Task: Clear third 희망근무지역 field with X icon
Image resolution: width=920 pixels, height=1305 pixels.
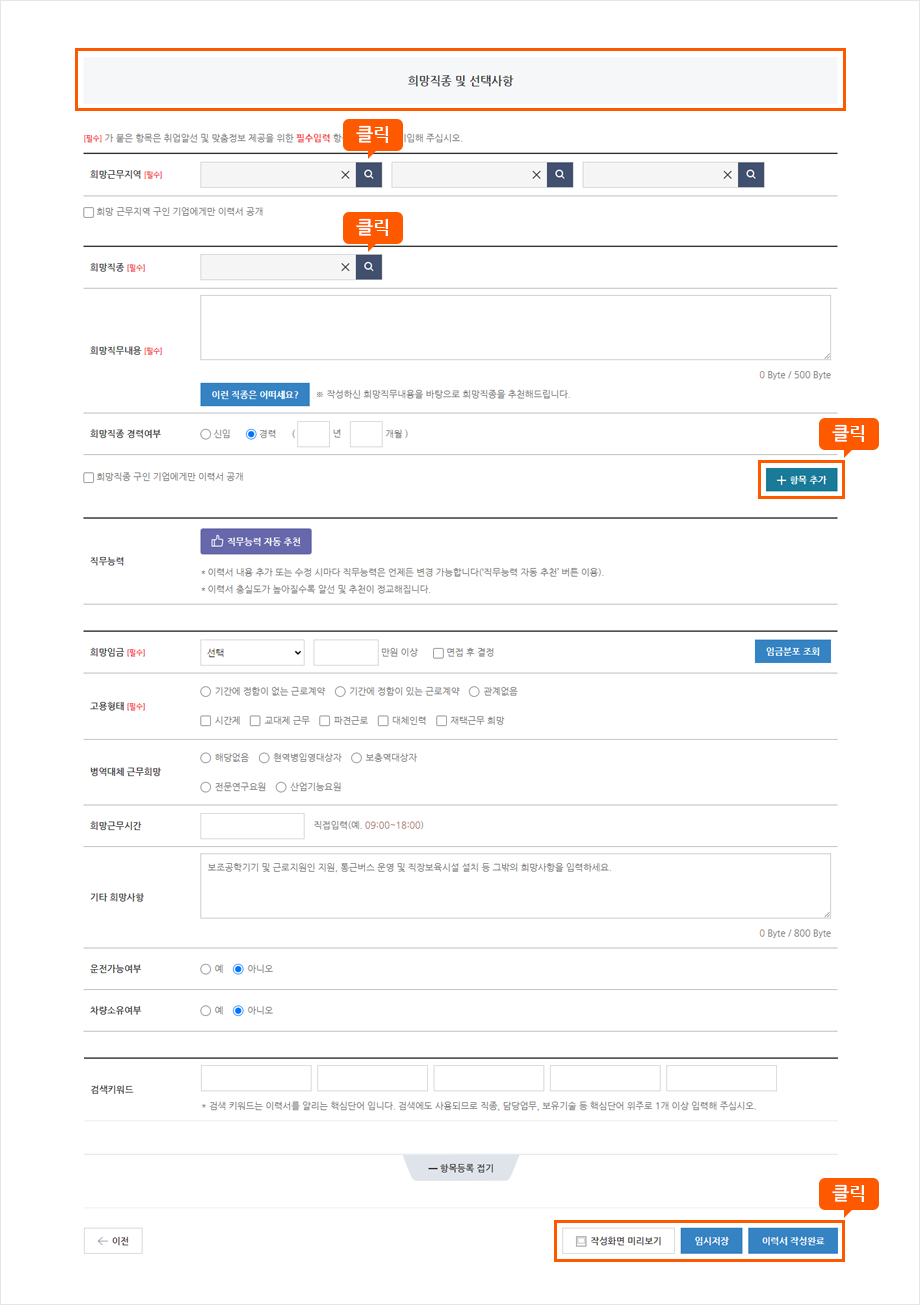Action: [727, 175]
